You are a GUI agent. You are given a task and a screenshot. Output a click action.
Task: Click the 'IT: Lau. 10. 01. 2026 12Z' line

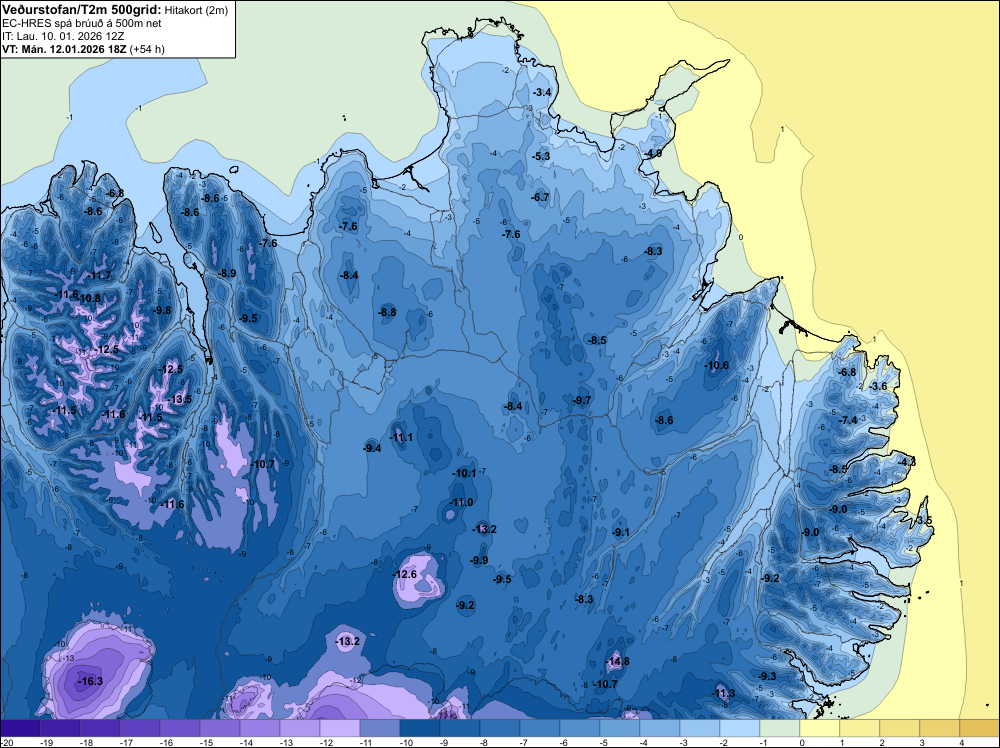point(64,36)
